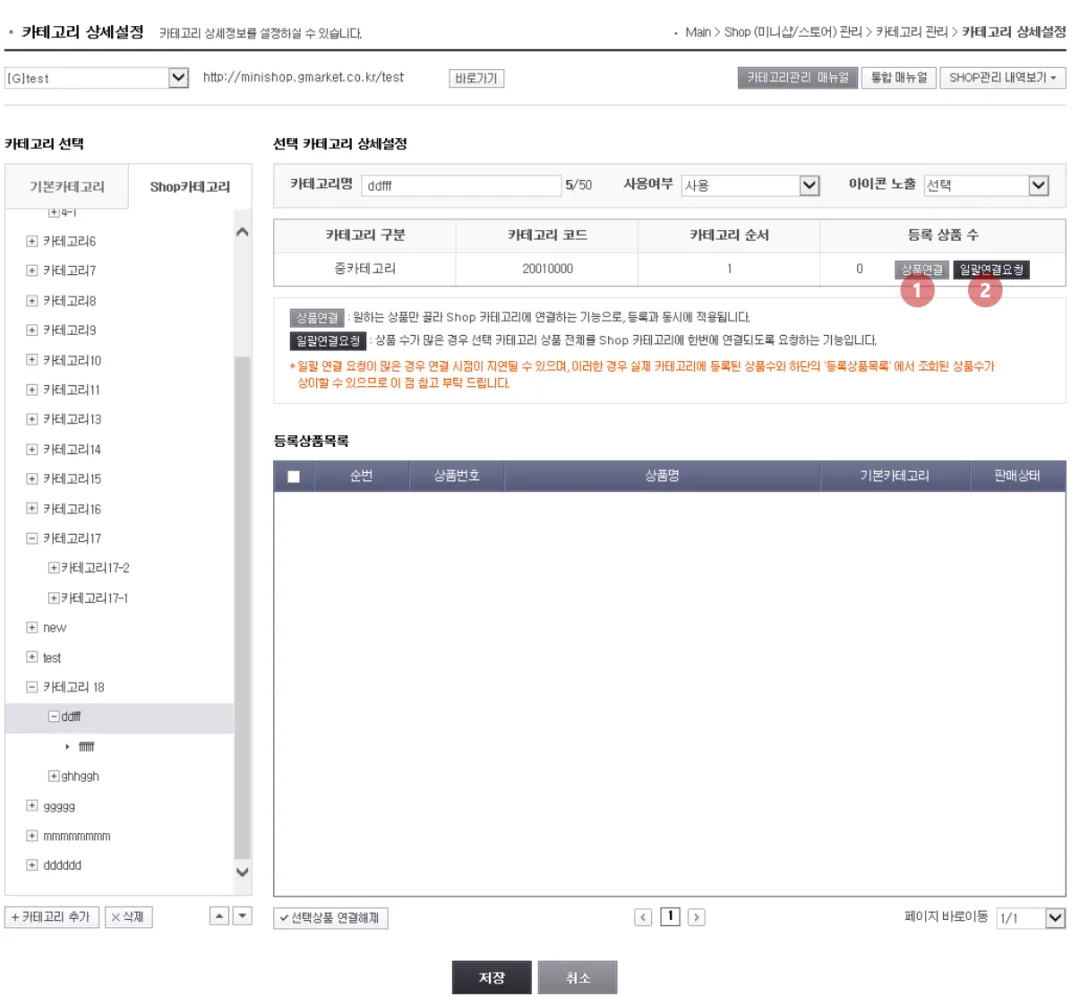Screen dimensions: 1080x1005
Task: Move selected category down with arrow button
Action: pos(242,916)
